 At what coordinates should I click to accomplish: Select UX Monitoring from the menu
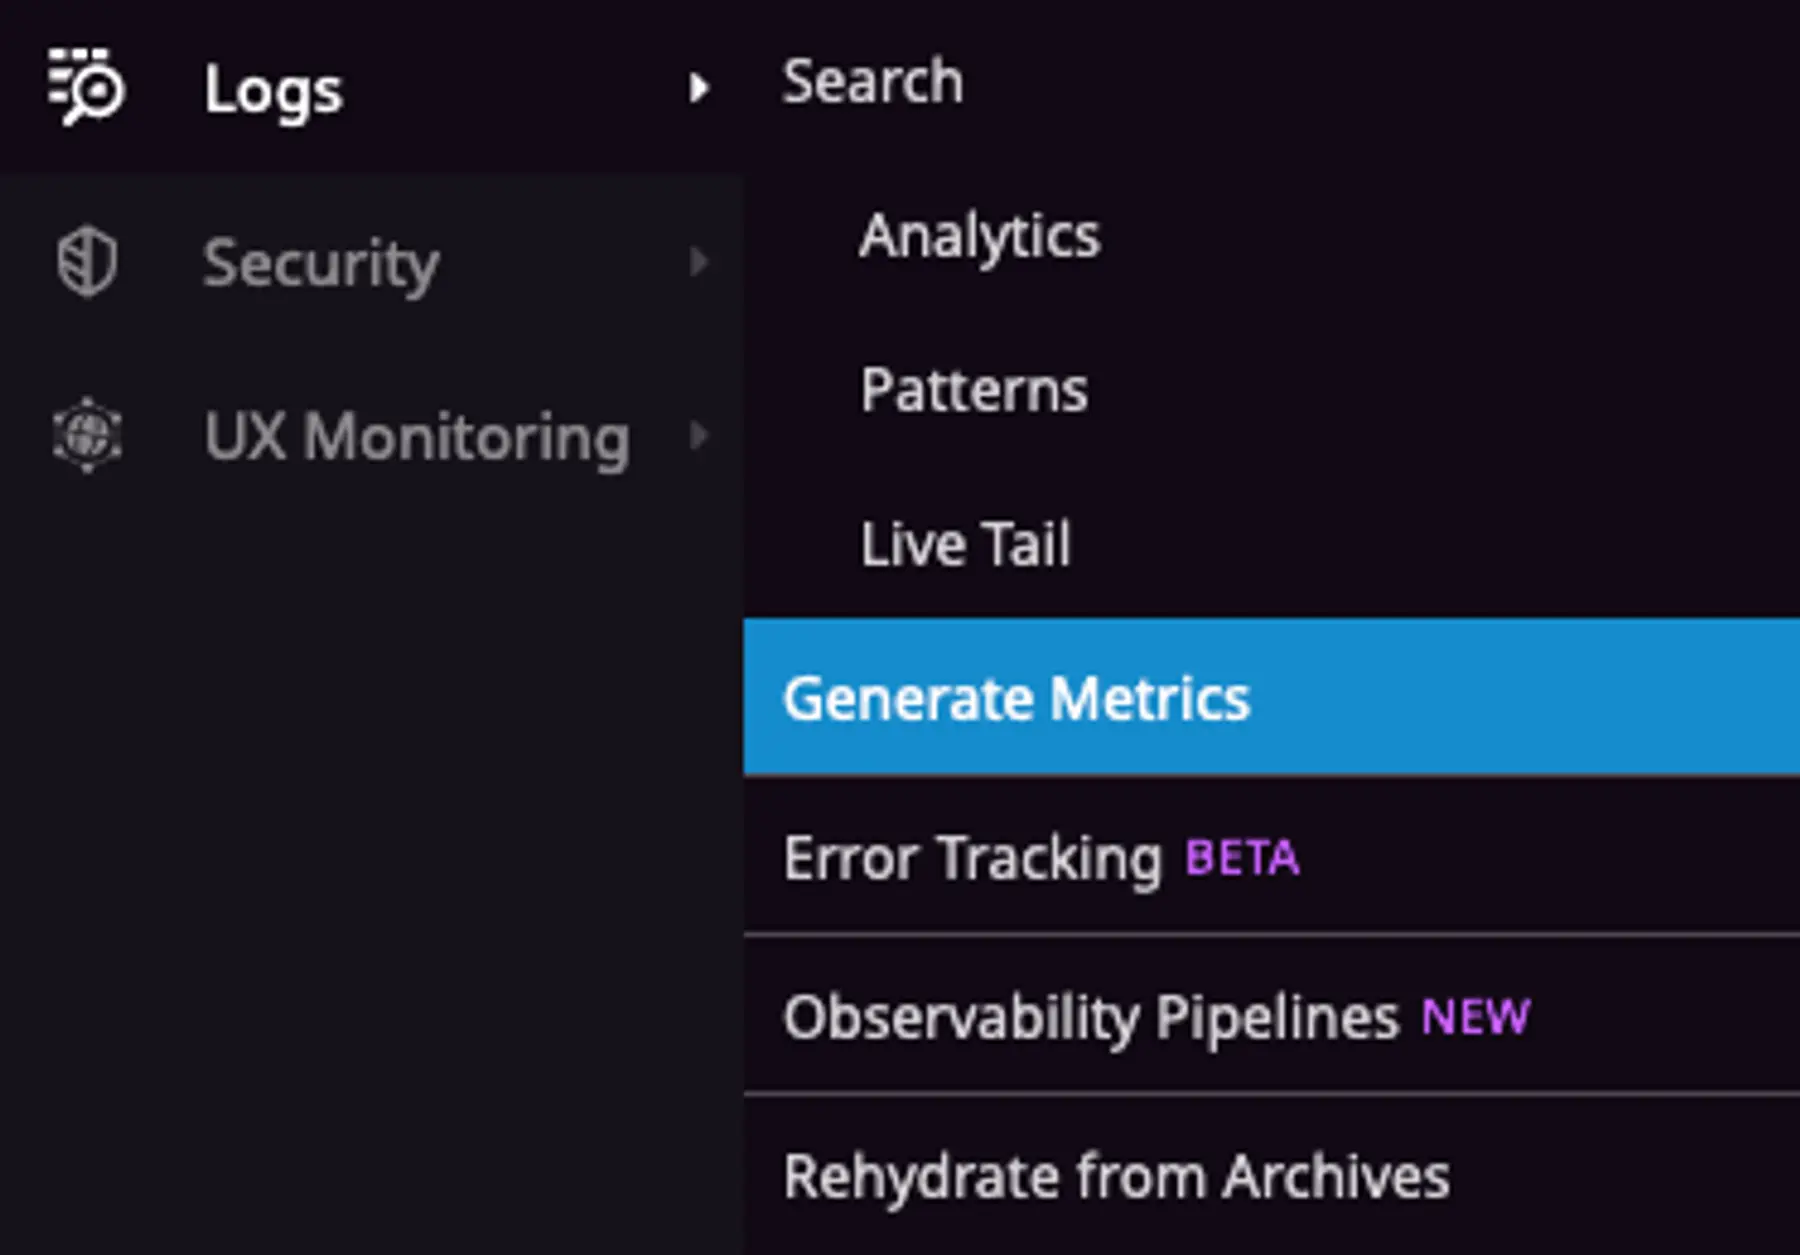pos(418,437)
